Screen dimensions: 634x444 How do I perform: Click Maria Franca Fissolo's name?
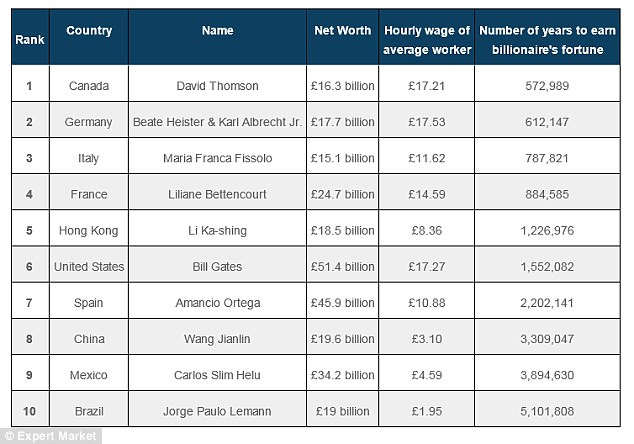pyautogui.click(x=218, y=158)
